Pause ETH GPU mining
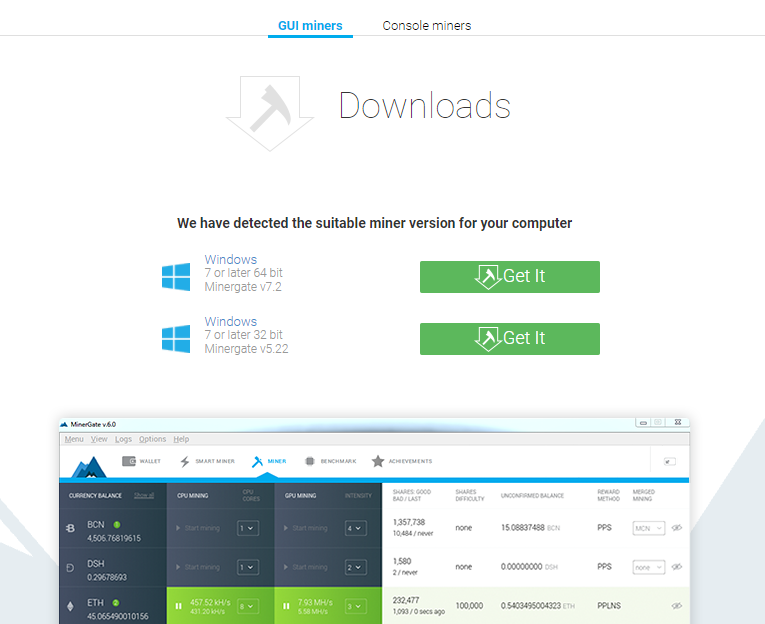The width and height of the screenshot is (765, 624). (286, 606)
